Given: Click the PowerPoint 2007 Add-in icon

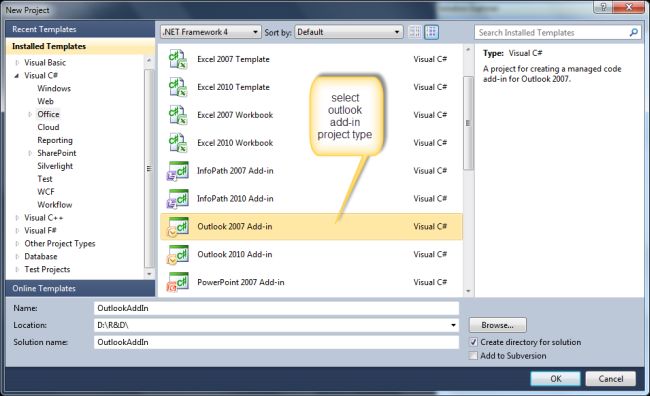Looking at the screenshot, I should (178, 282).
